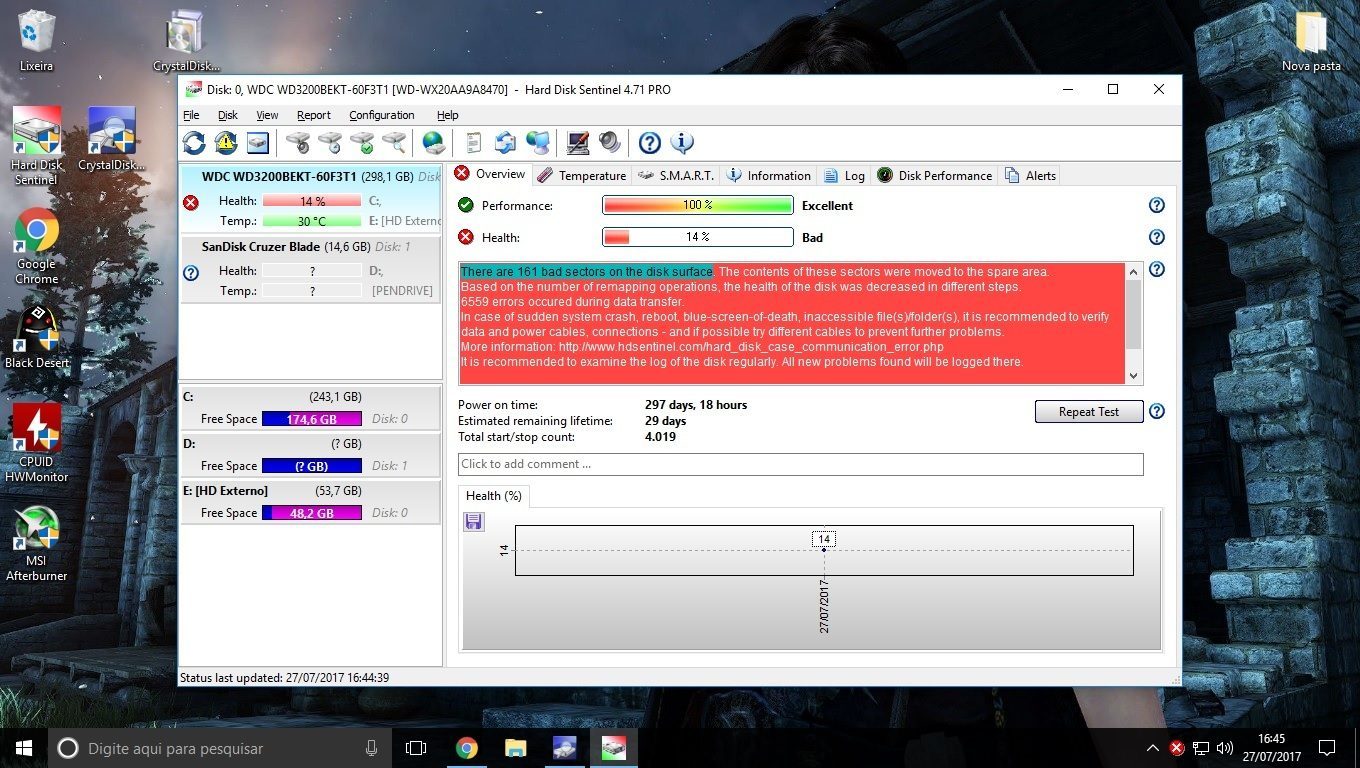
Task: Click the globe and monitor network icon
Action: point(538,143)
